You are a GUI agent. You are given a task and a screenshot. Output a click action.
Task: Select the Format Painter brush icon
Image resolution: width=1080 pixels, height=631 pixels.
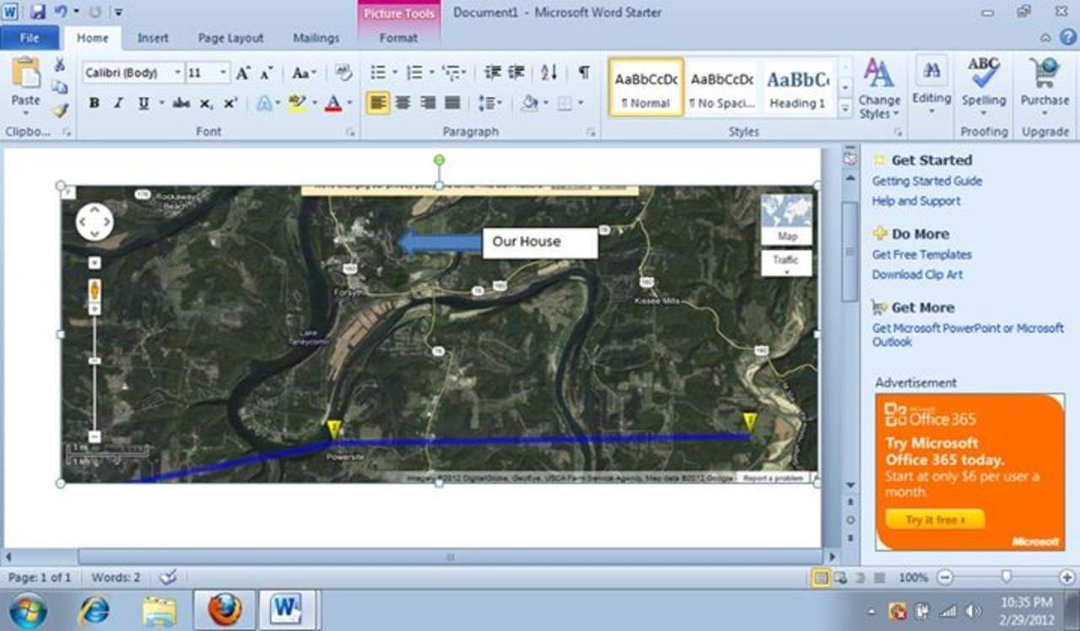click(x=60, y=110)
